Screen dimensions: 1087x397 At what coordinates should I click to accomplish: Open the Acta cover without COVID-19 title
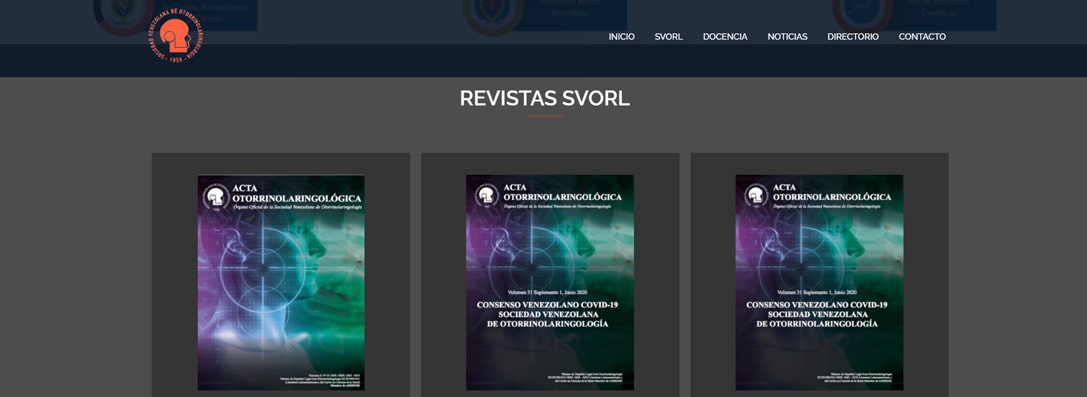point(281,282)
